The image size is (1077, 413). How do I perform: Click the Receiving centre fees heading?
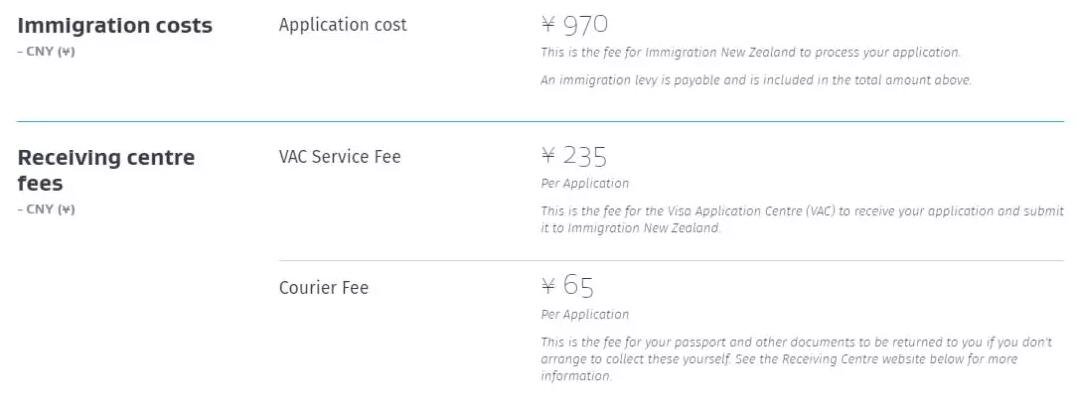tap(106, 170)
